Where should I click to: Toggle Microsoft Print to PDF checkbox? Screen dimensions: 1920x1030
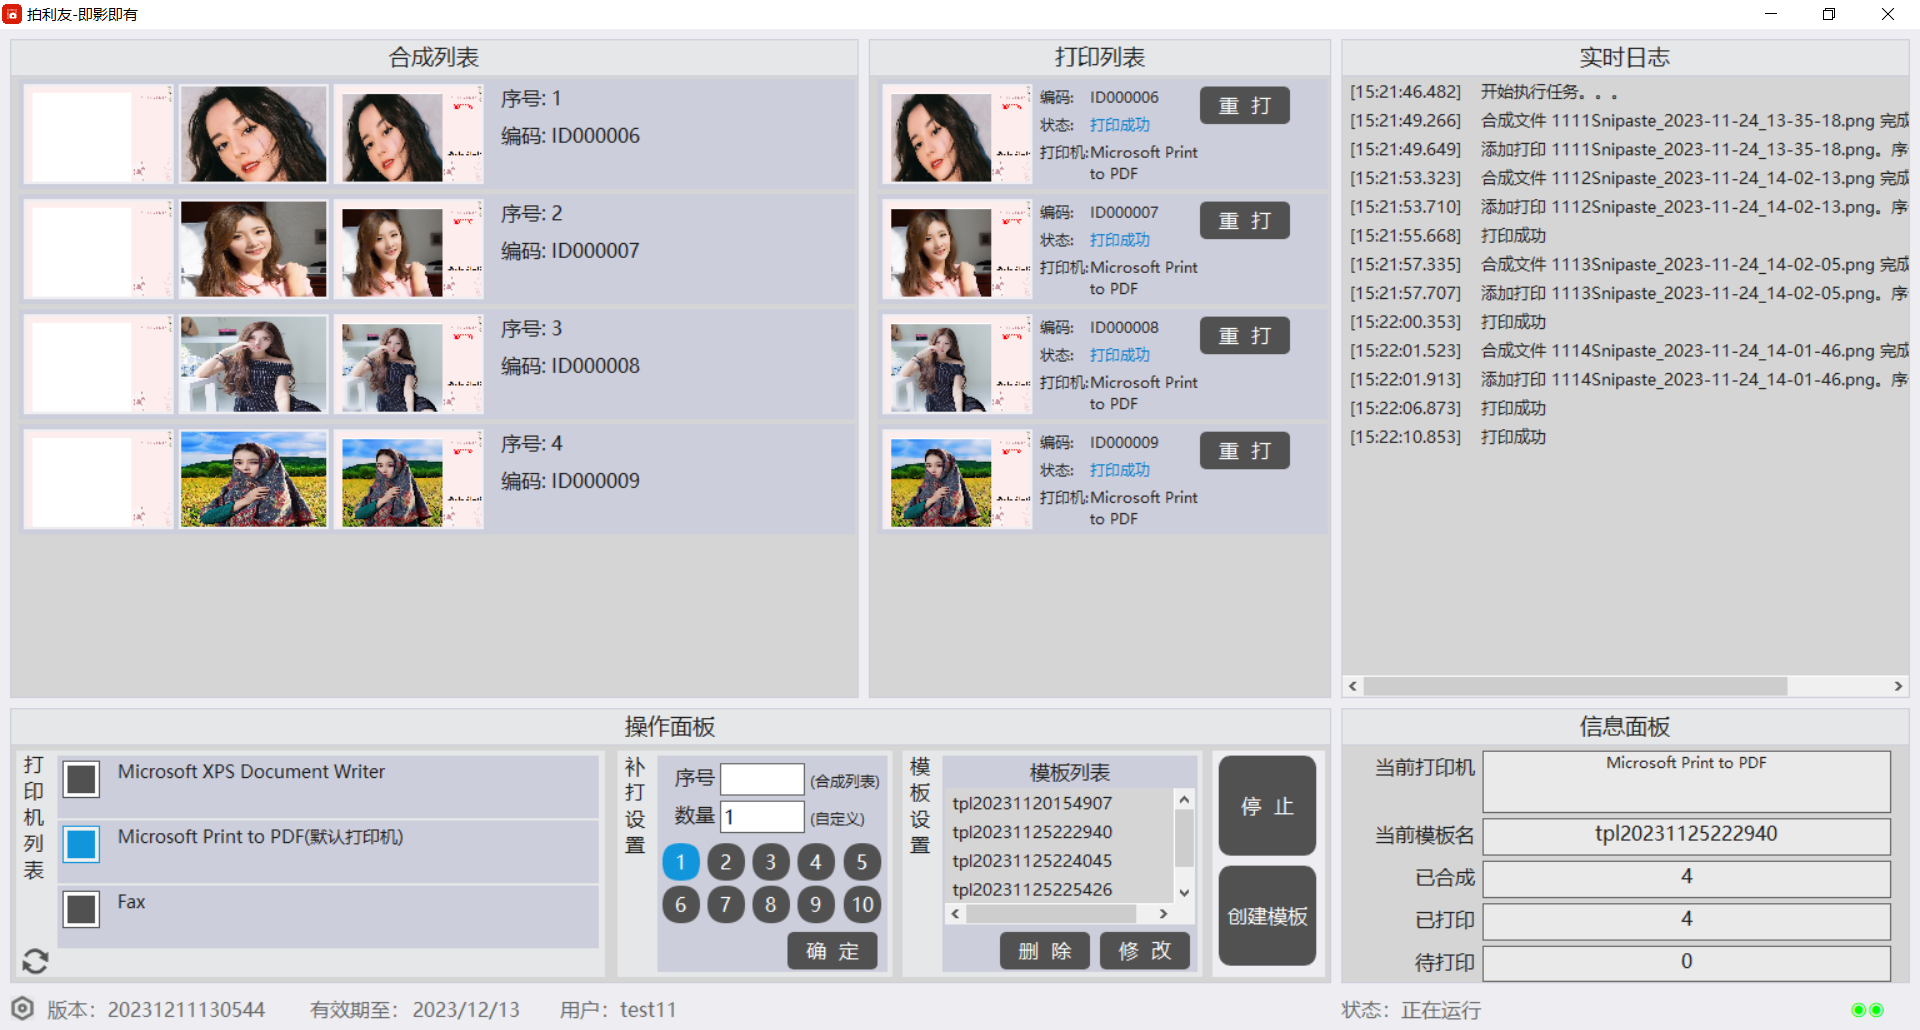[81, 844]
